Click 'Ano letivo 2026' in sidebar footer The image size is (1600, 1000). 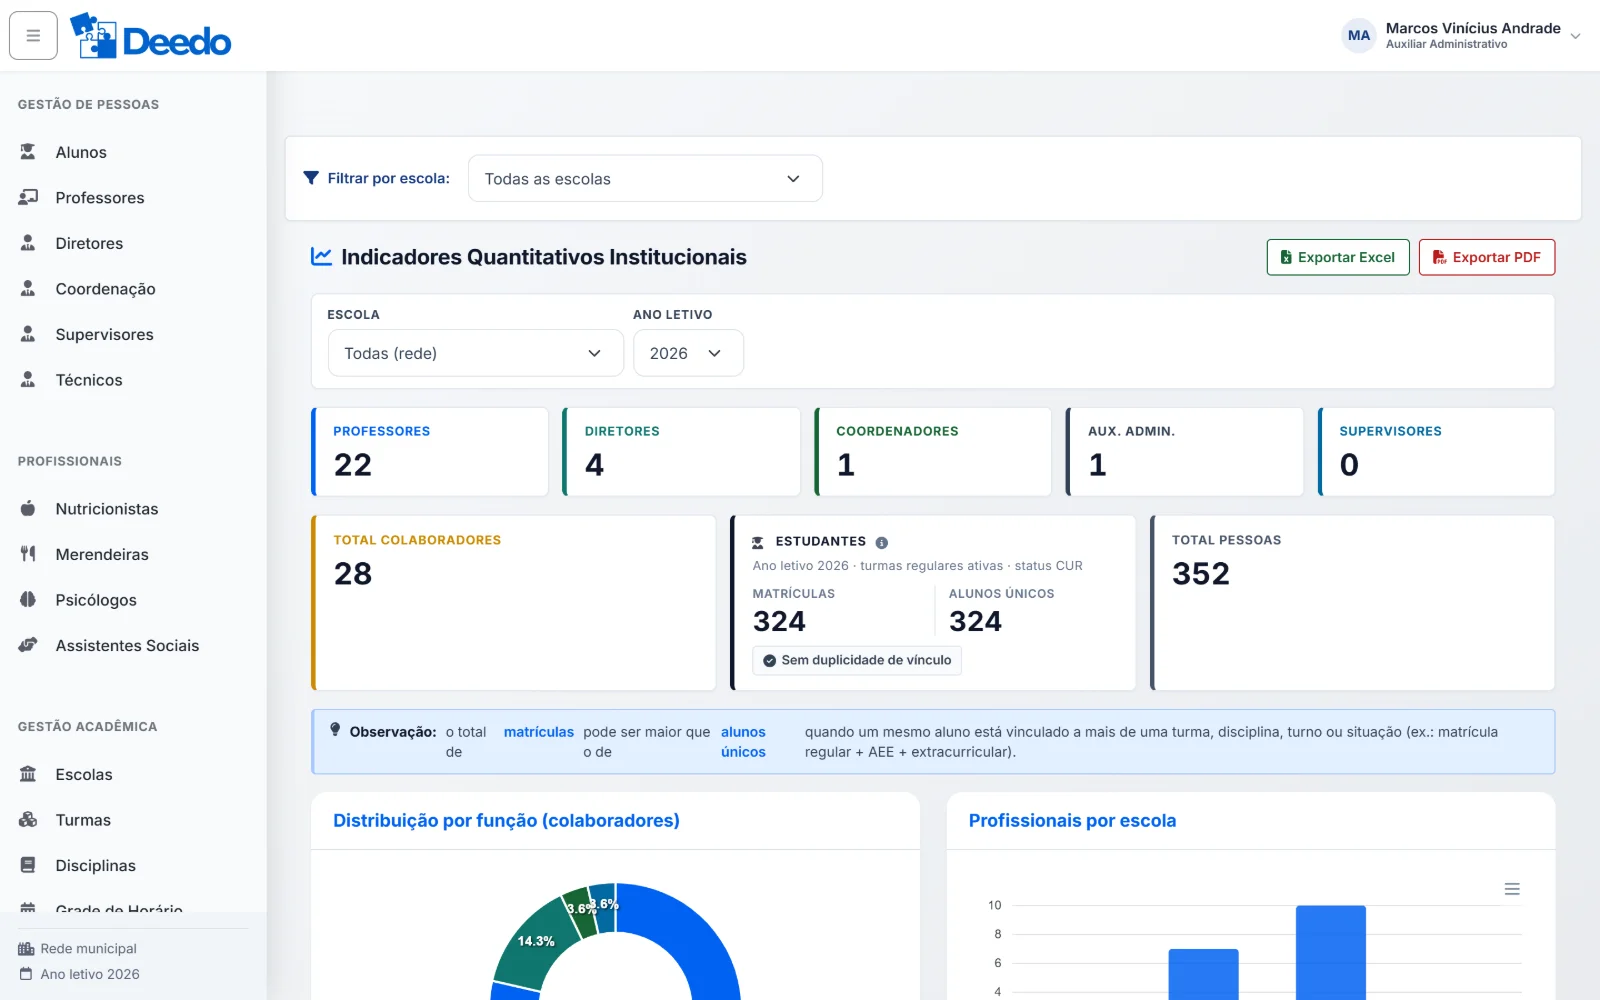point(90,974)
